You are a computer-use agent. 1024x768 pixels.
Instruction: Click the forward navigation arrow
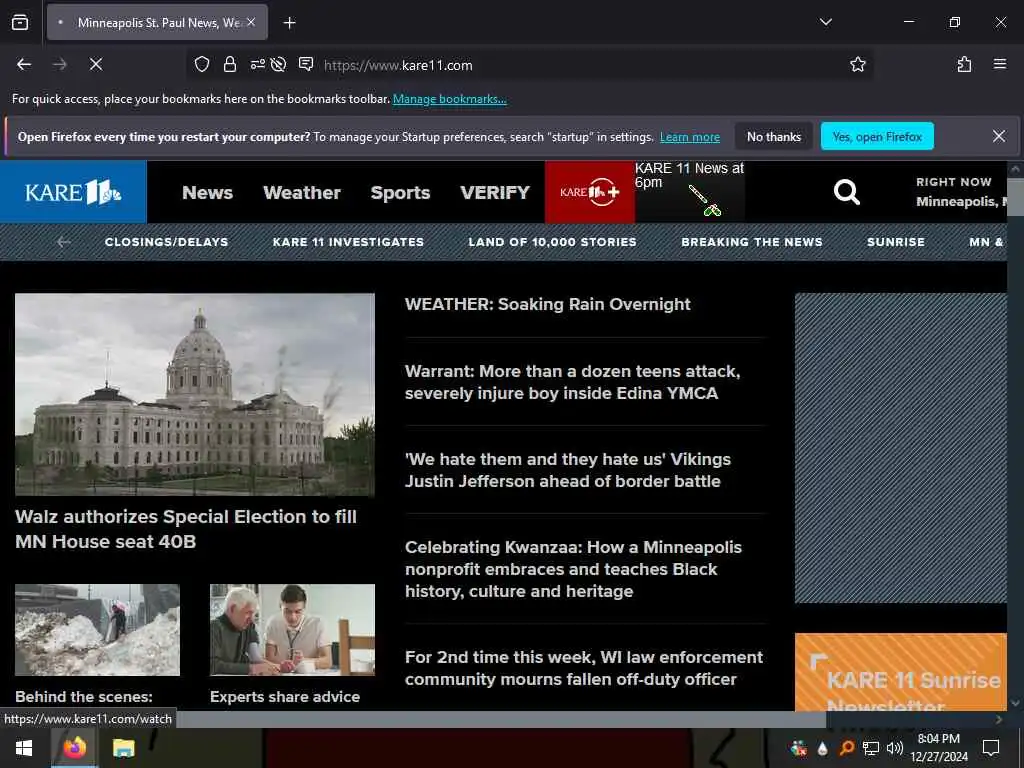pyautogui.click(x=60, y=64)
